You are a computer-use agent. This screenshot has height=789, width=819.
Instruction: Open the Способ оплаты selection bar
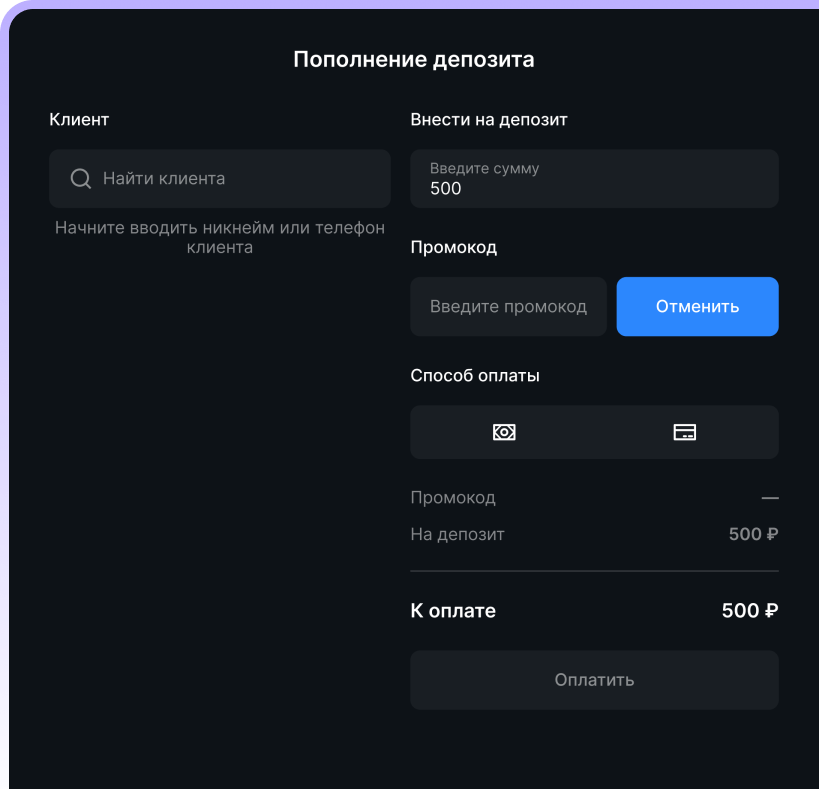(594, 431)
